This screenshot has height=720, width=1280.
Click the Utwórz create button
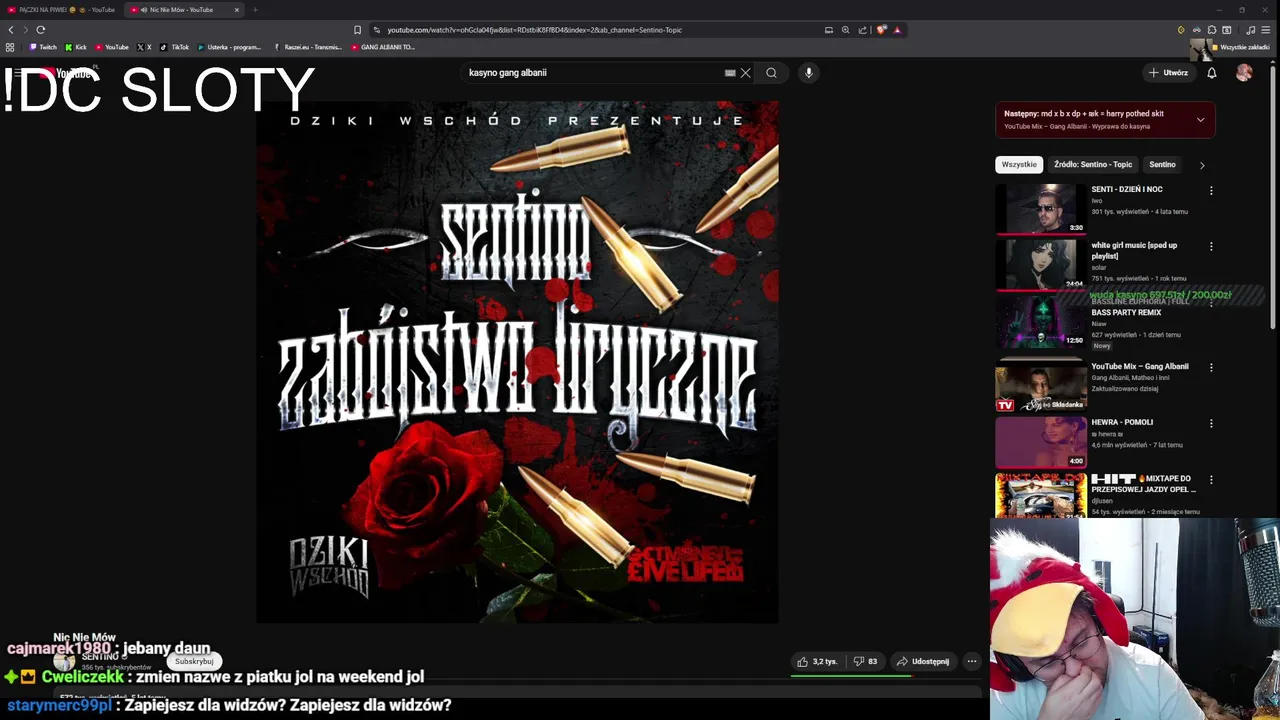(1168, 73)
